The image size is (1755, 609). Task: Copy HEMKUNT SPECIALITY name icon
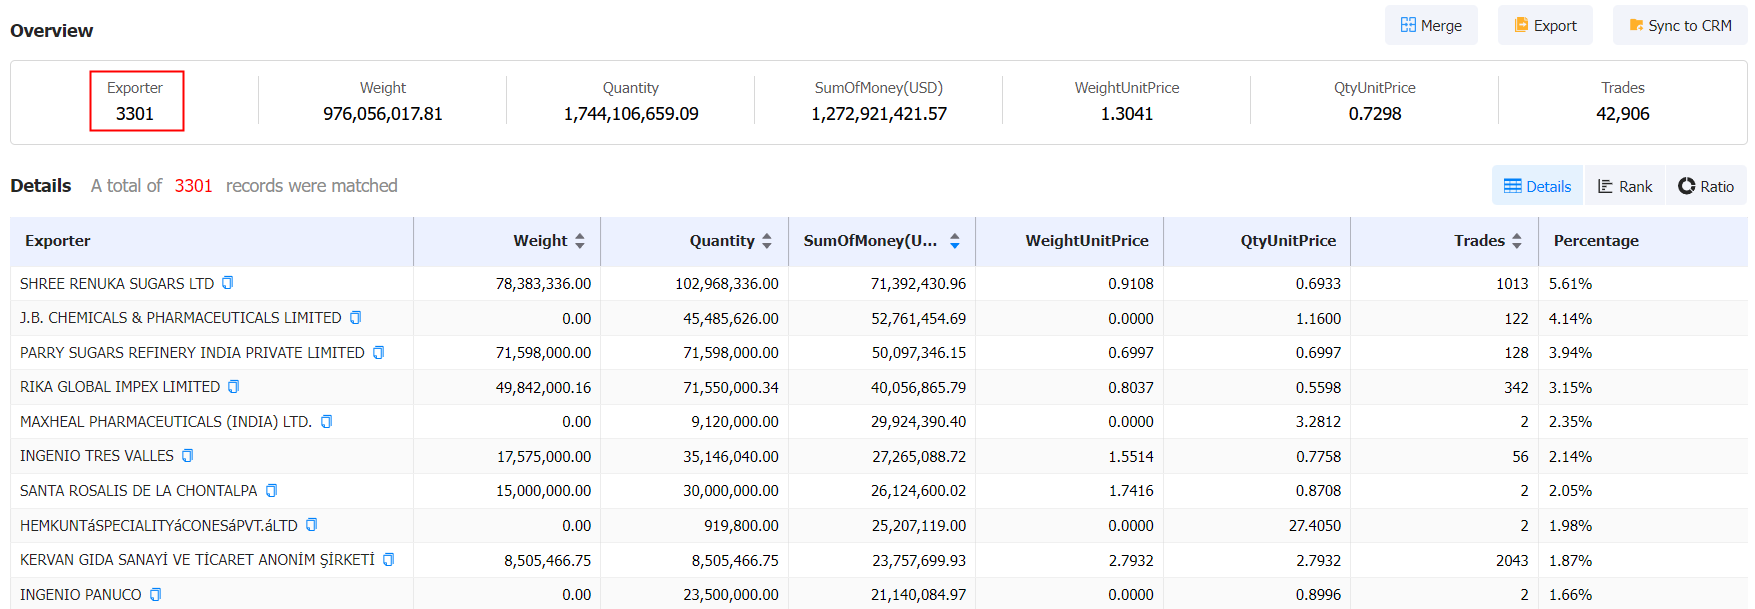click(x=311, y=525)
